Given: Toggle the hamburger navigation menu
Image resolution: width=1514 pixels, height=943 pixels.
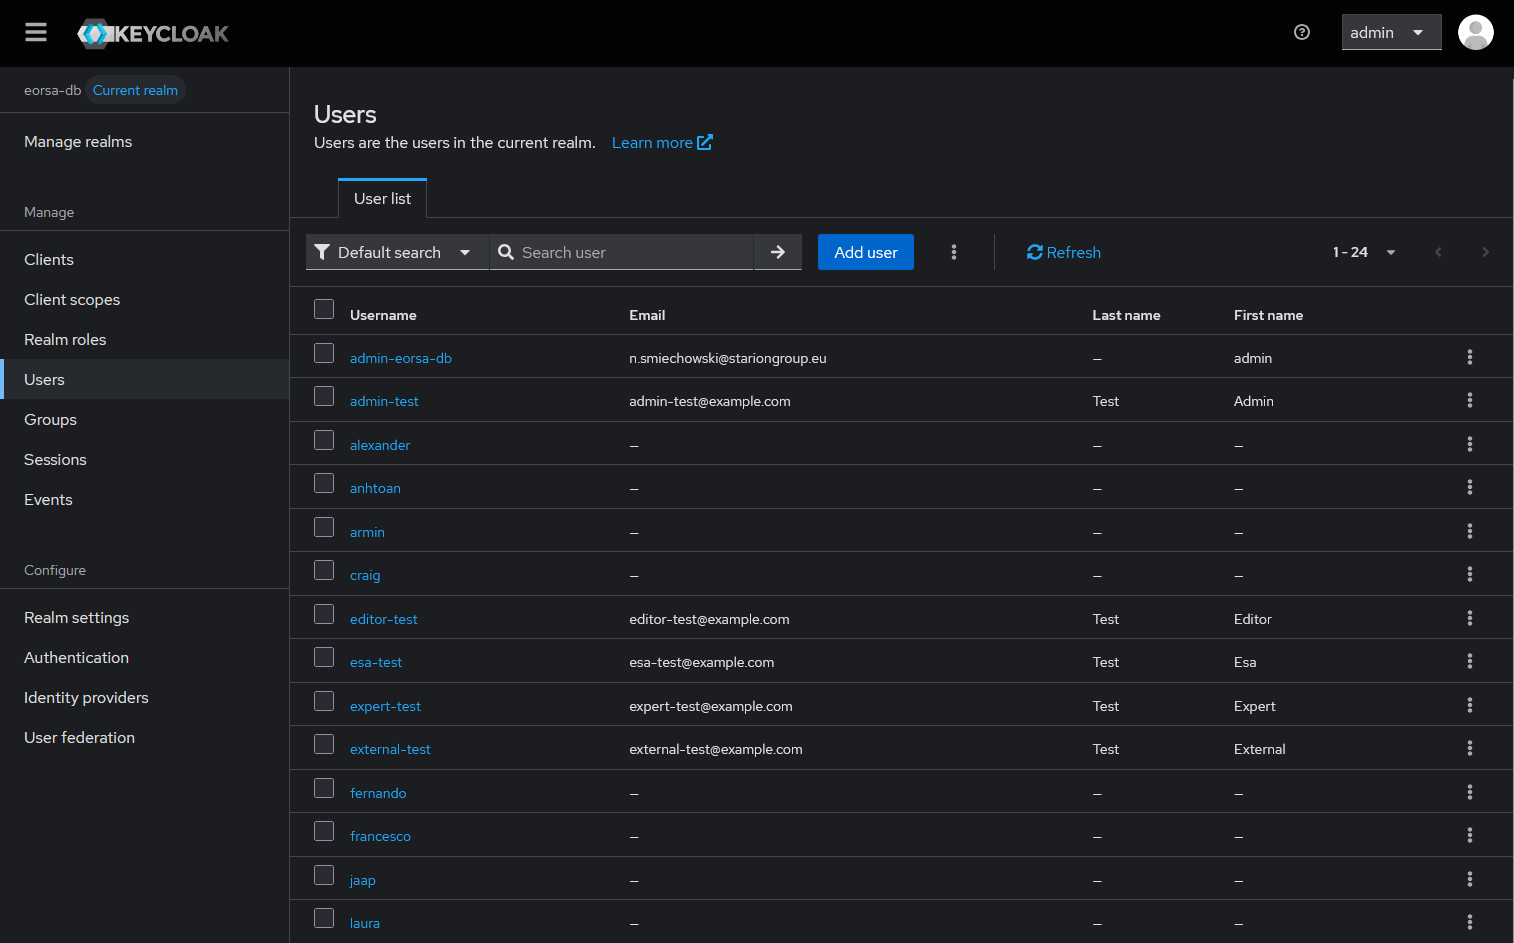Looking at the screenshot, I should [36, 33].
